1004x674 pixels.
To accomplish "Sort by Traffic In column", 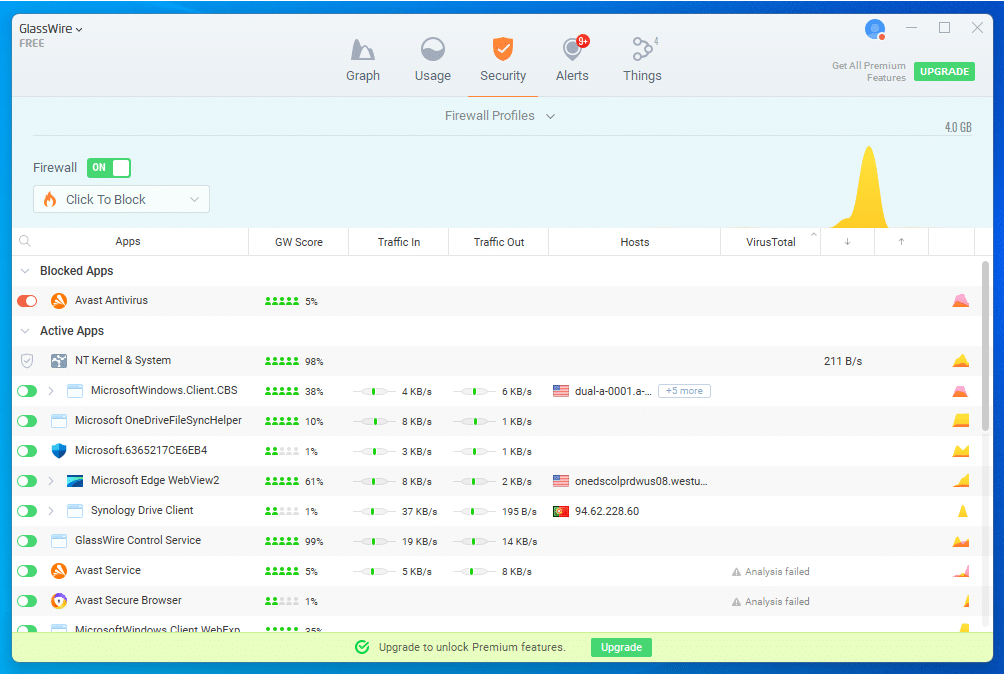I will 398,242.
